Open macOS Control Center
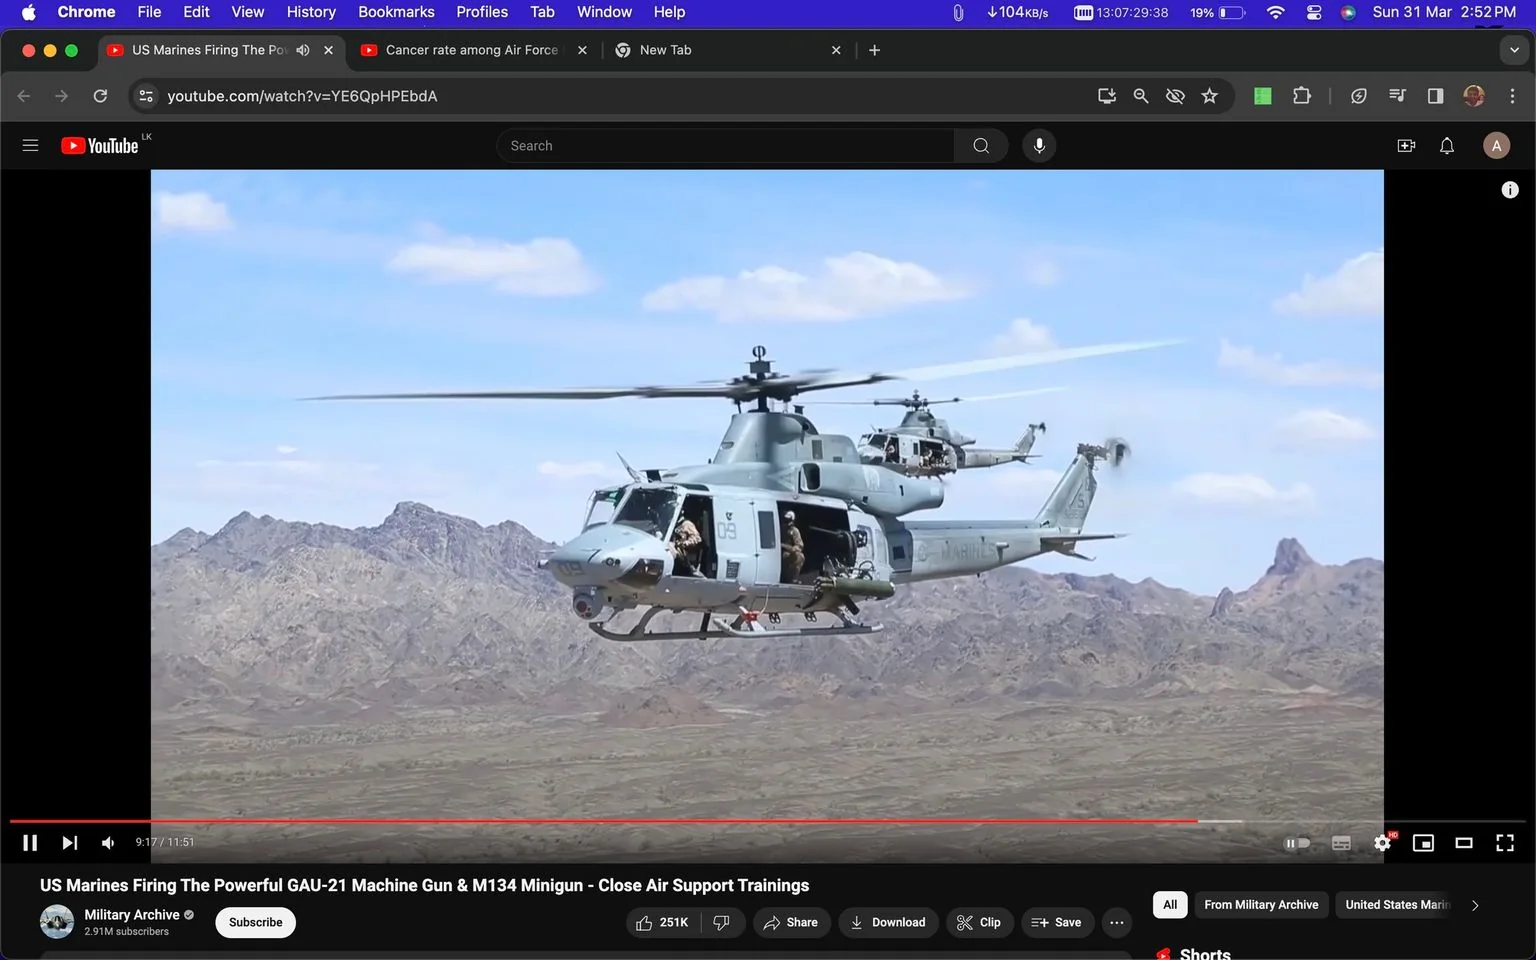This screenshot has height=960, width=1536. pyautogui.click(x=1314, y=12)
